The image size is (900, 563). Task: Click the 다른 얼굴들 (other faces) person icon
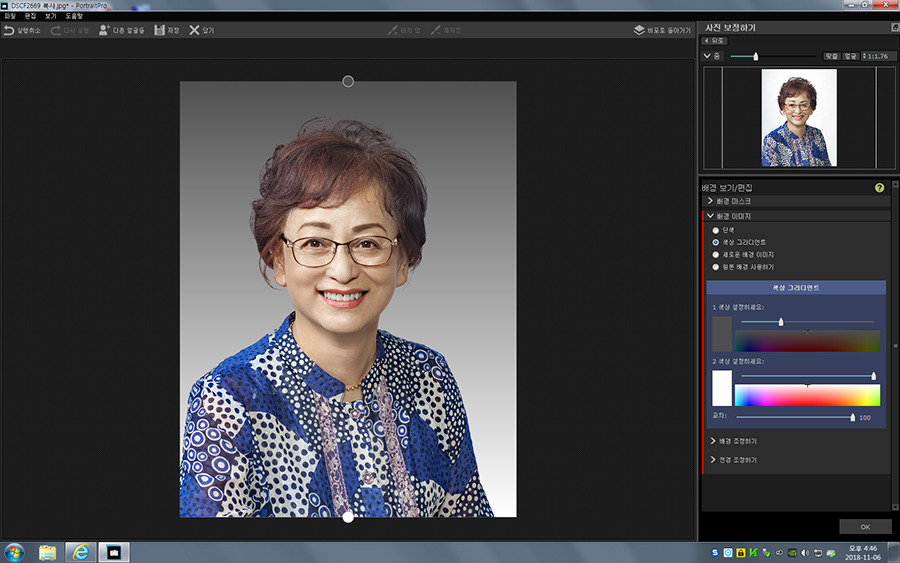pyautogui.click(x=104, y=30)
